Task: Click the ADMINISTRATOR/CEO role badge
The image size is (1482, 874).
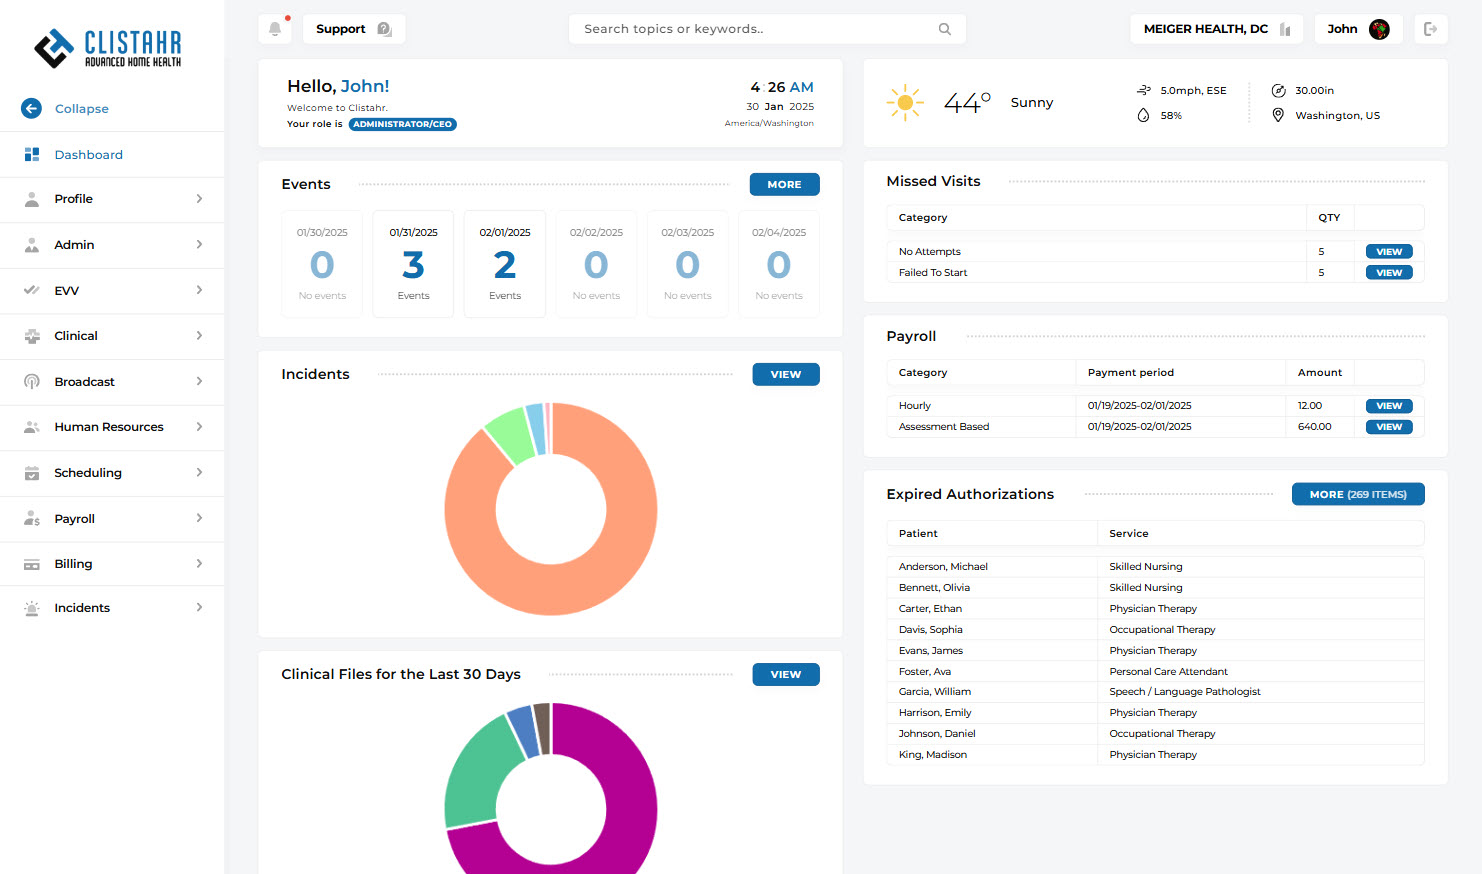Action: (x=403, y=124)
